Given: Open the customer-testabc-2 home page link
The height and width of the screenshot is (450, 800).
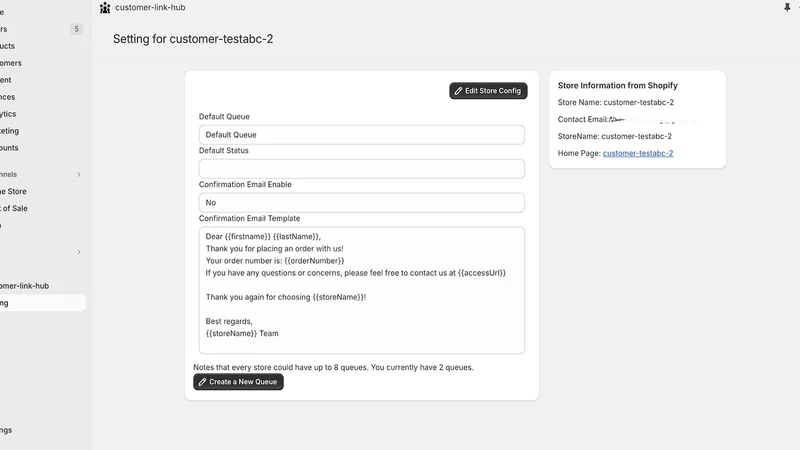Looking at the screenshot, I should [638, 153].
